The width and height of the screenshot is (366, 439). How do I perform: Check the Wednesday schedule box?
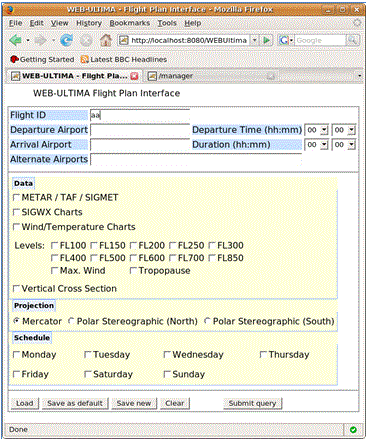(x=167, y=354)
